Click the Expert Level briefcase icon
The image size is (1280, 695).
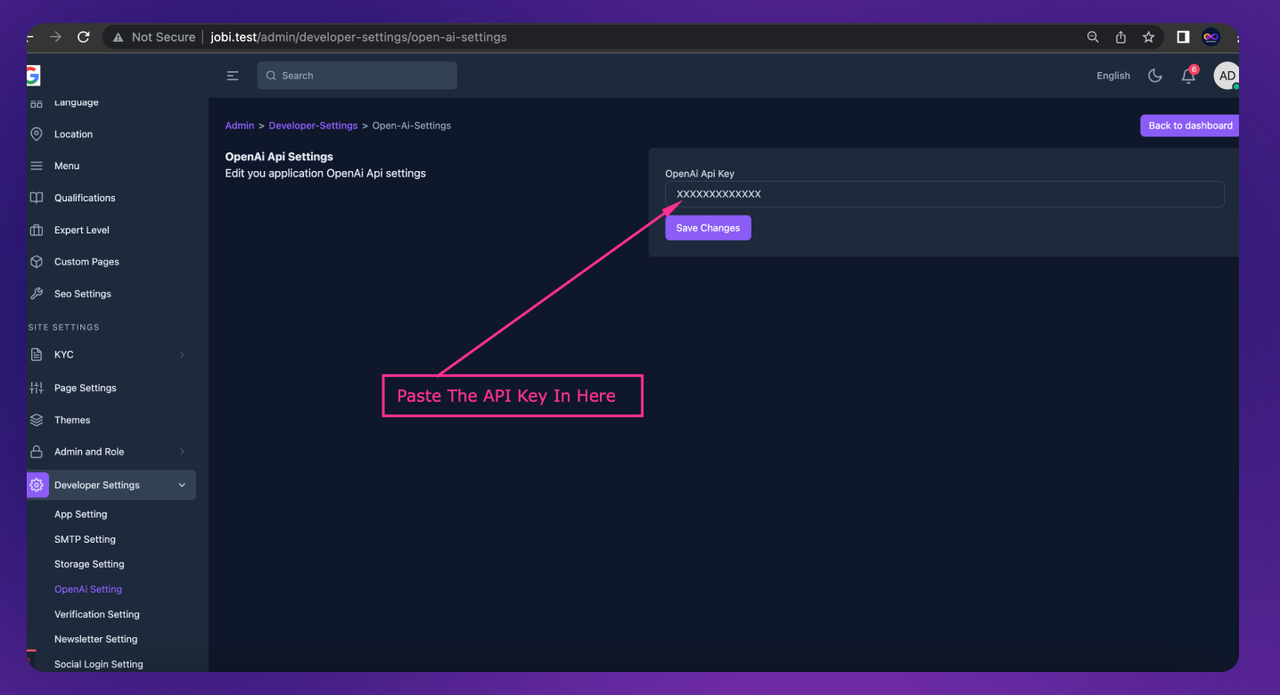coord(37,230)
